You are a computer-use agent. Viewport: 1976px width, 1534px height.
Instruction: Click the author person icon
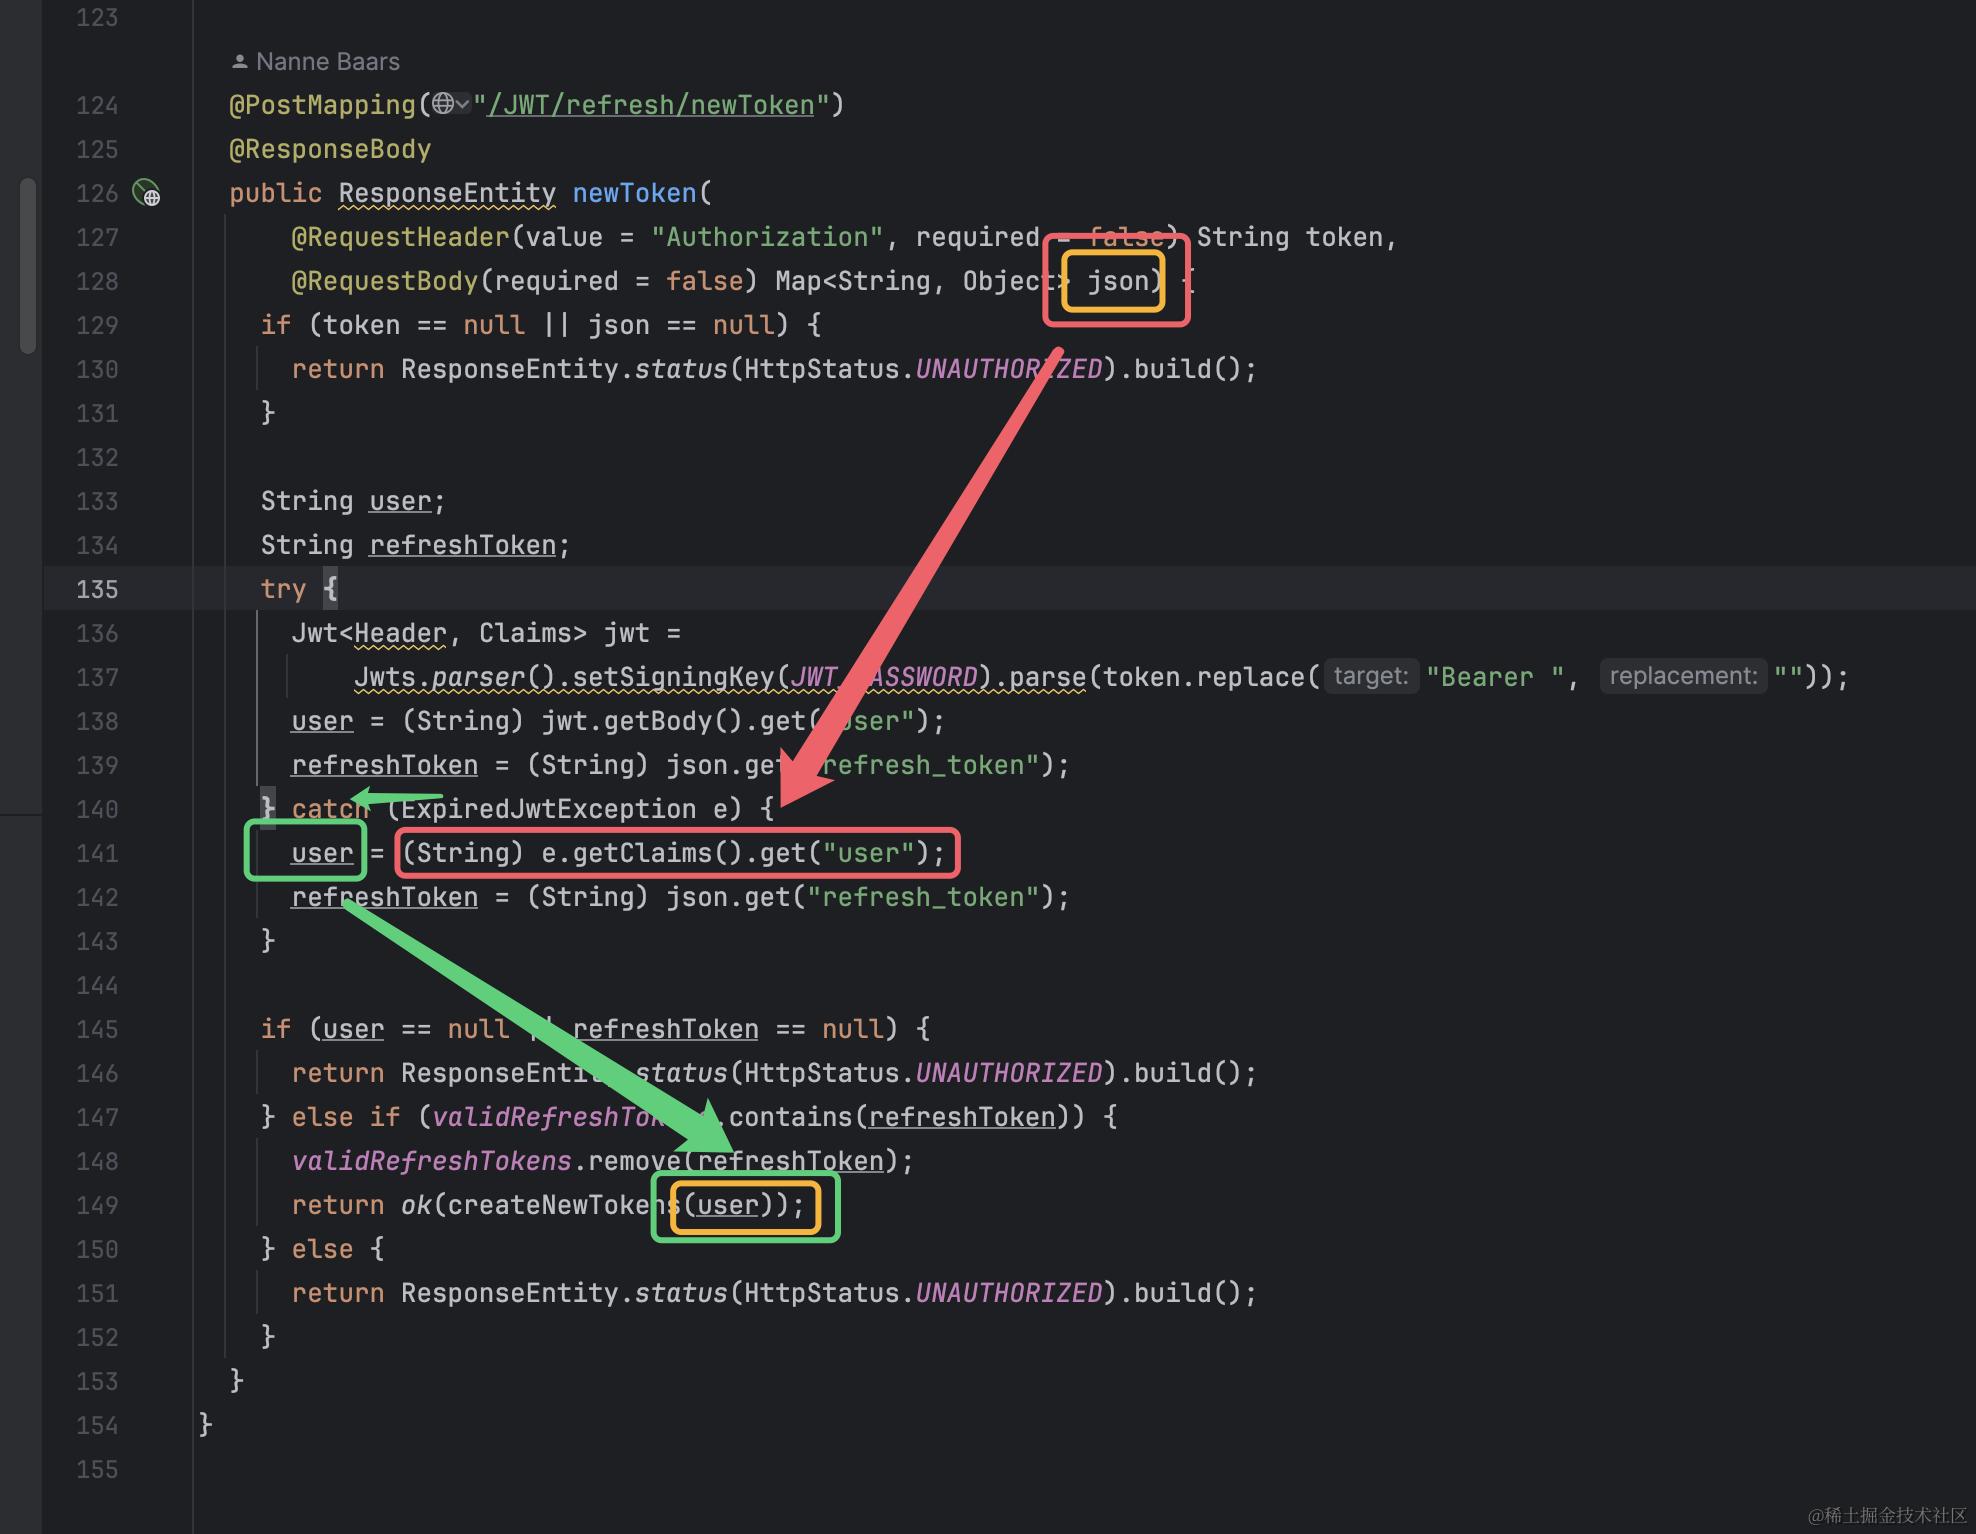(x=239, y=62)
